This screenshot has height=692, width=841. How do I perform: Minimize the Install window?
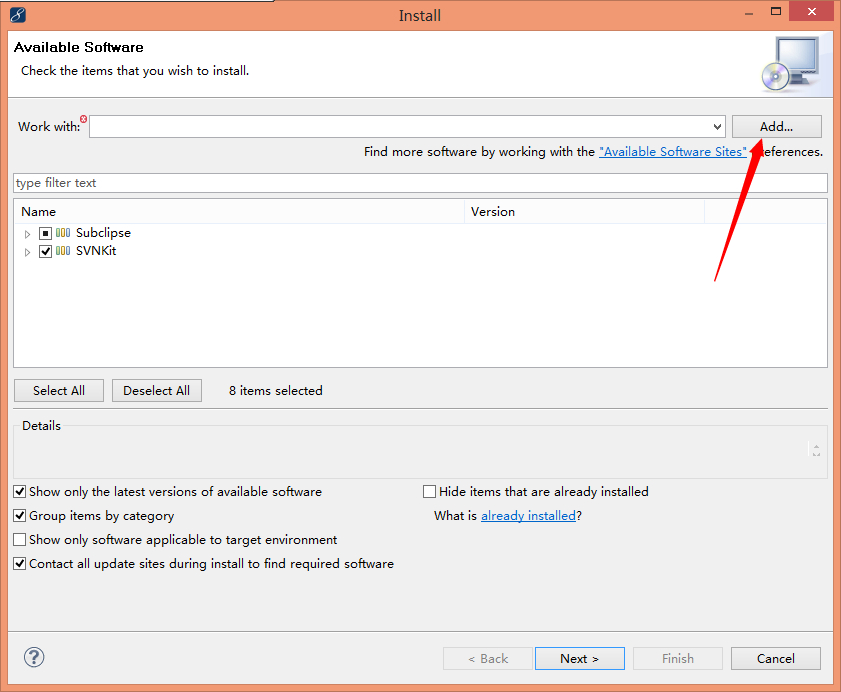(749, 12)
